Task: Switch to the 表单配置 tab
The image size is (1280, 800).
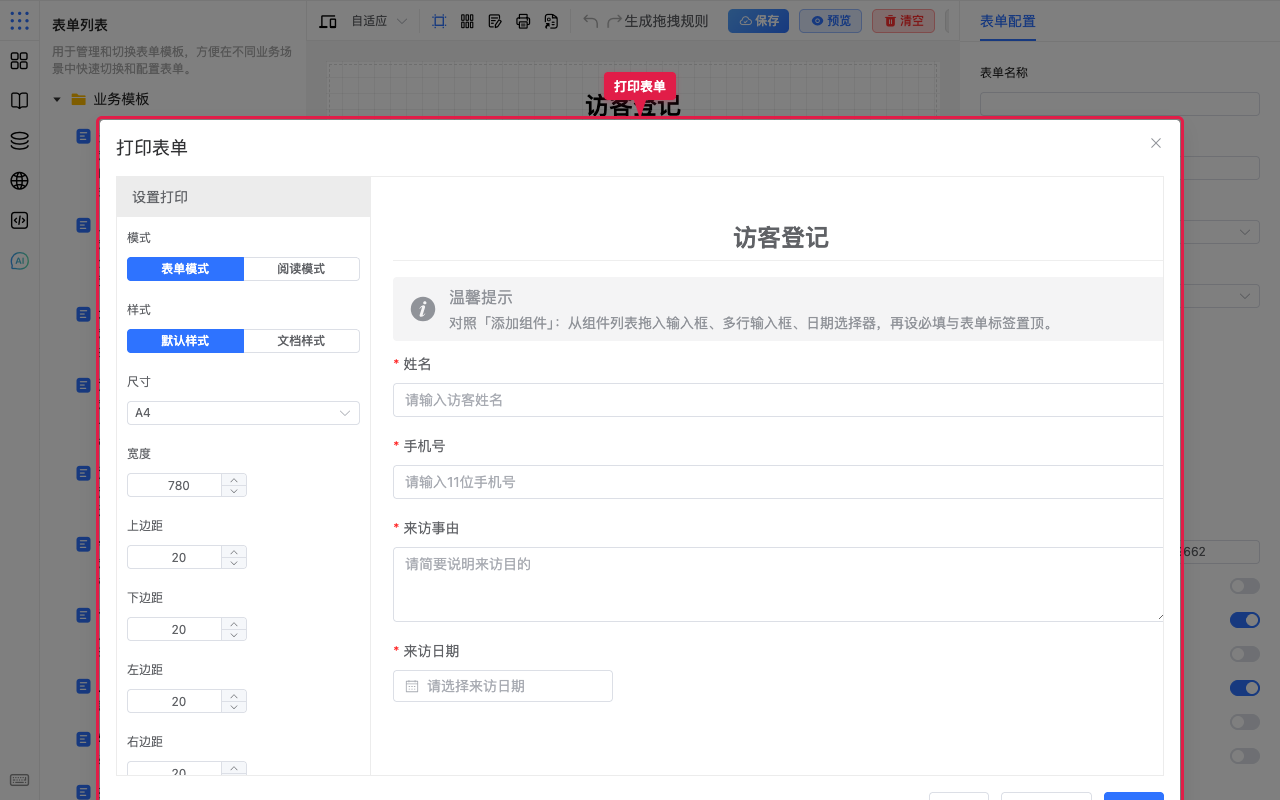Action: (x=1007, y=21)
